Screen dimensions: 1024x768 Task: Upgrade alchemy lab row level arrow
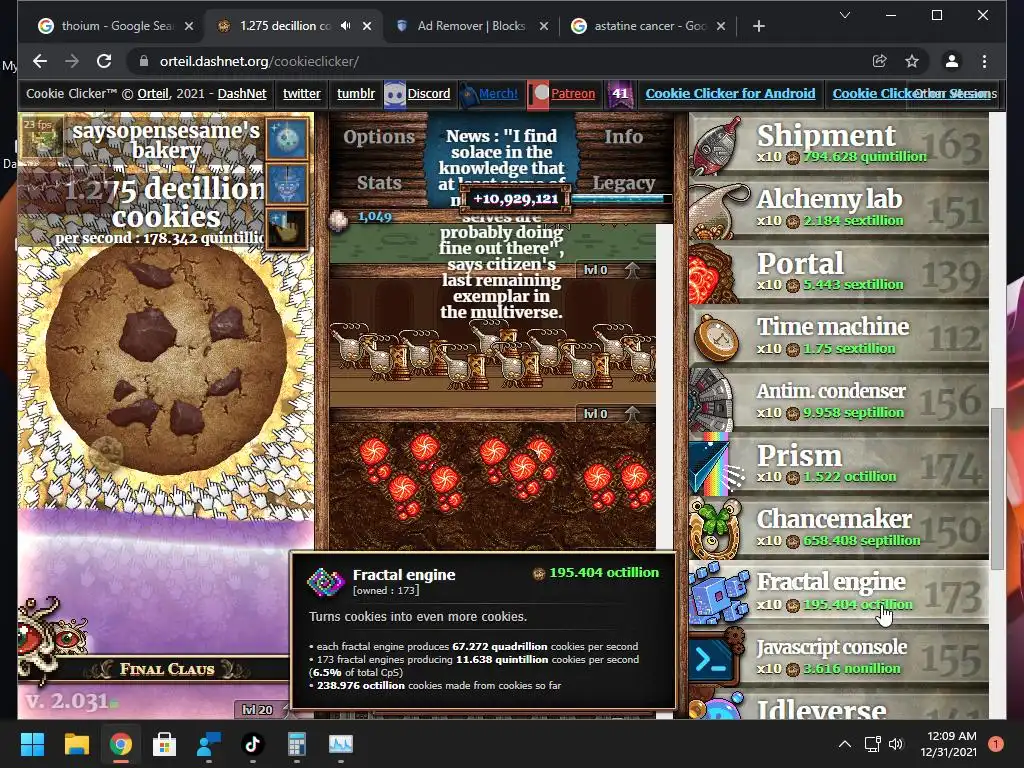point(632,270)
